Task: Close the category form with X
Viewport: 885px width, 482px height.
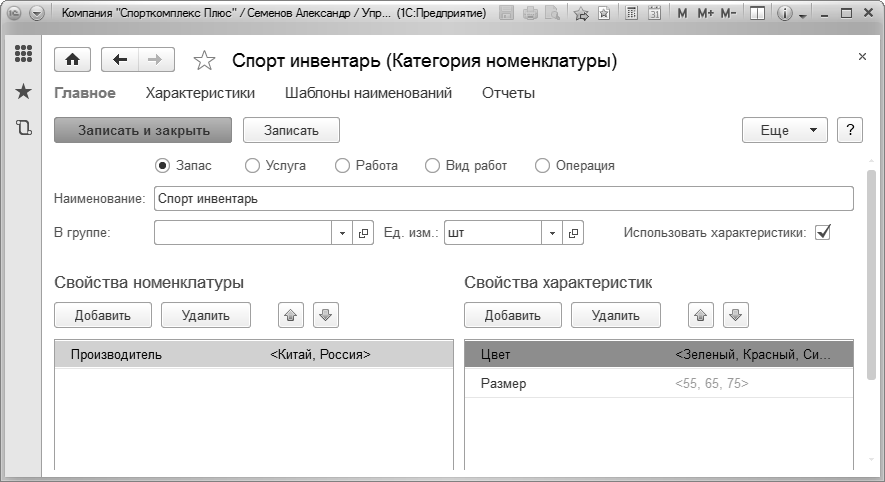Action: point(862,56)
